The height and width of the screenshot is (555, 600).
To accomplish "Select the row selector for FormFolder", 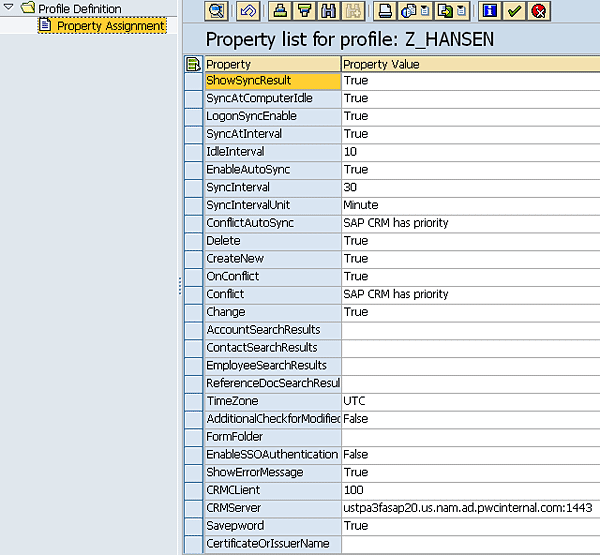I will pyautogui.click(x=193, y=437).
